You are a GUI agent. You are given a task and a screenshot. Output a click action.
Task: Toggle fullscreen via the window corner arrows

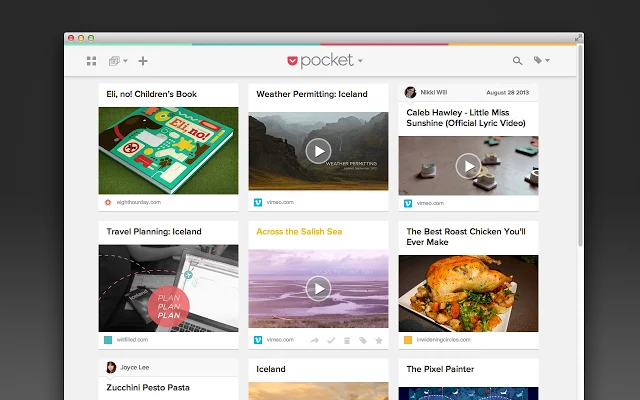(578, 38)
